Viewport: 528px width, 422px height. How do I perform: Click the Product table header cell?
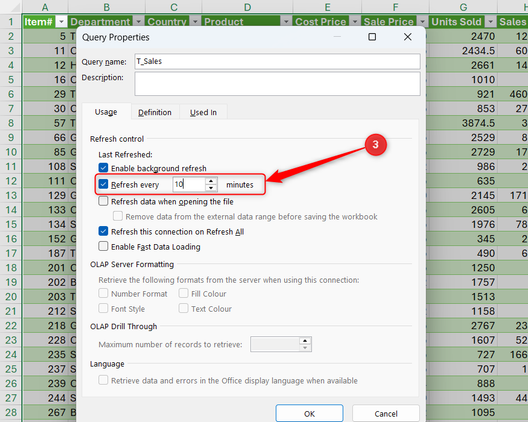tap(247, 22)
